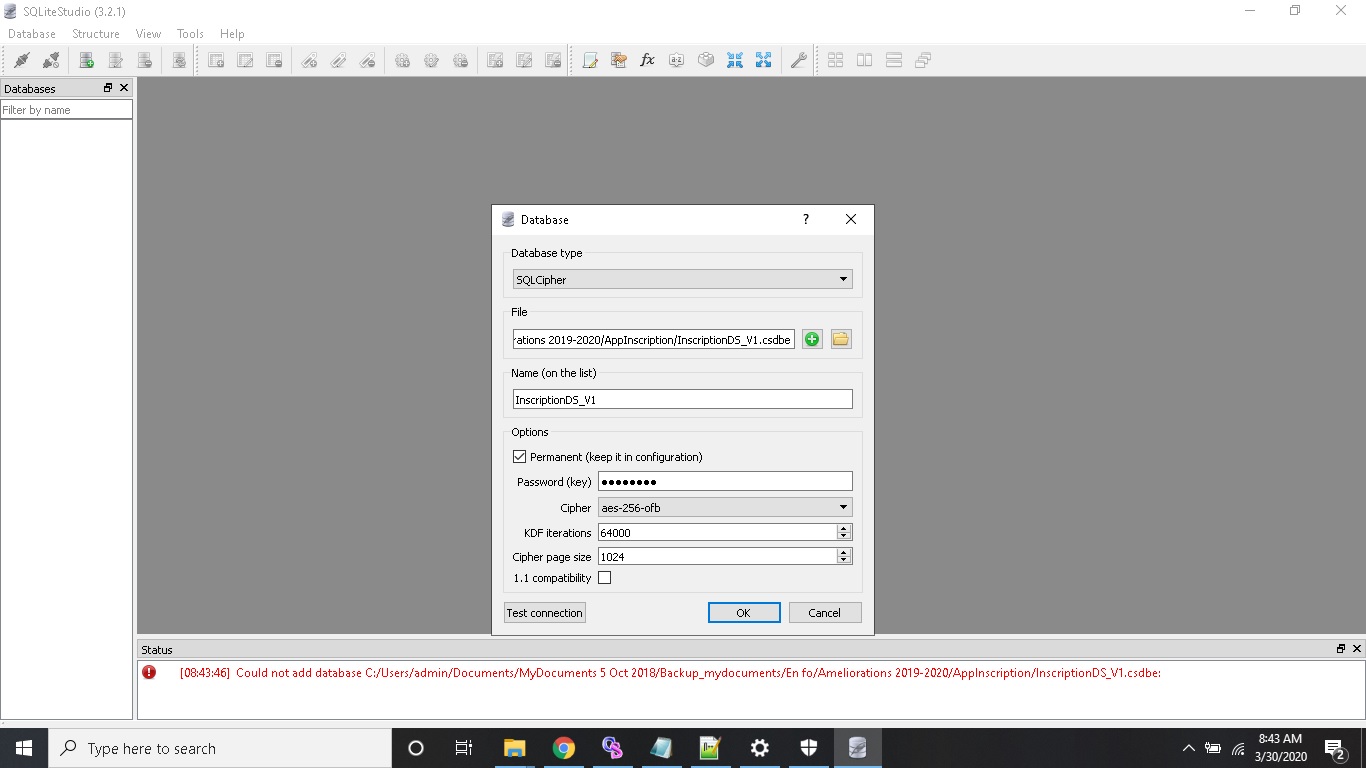Image resolution: width=1366 pixels, height=768 pixels.
Task: Open the Database menu
Action: coord(32,34)
